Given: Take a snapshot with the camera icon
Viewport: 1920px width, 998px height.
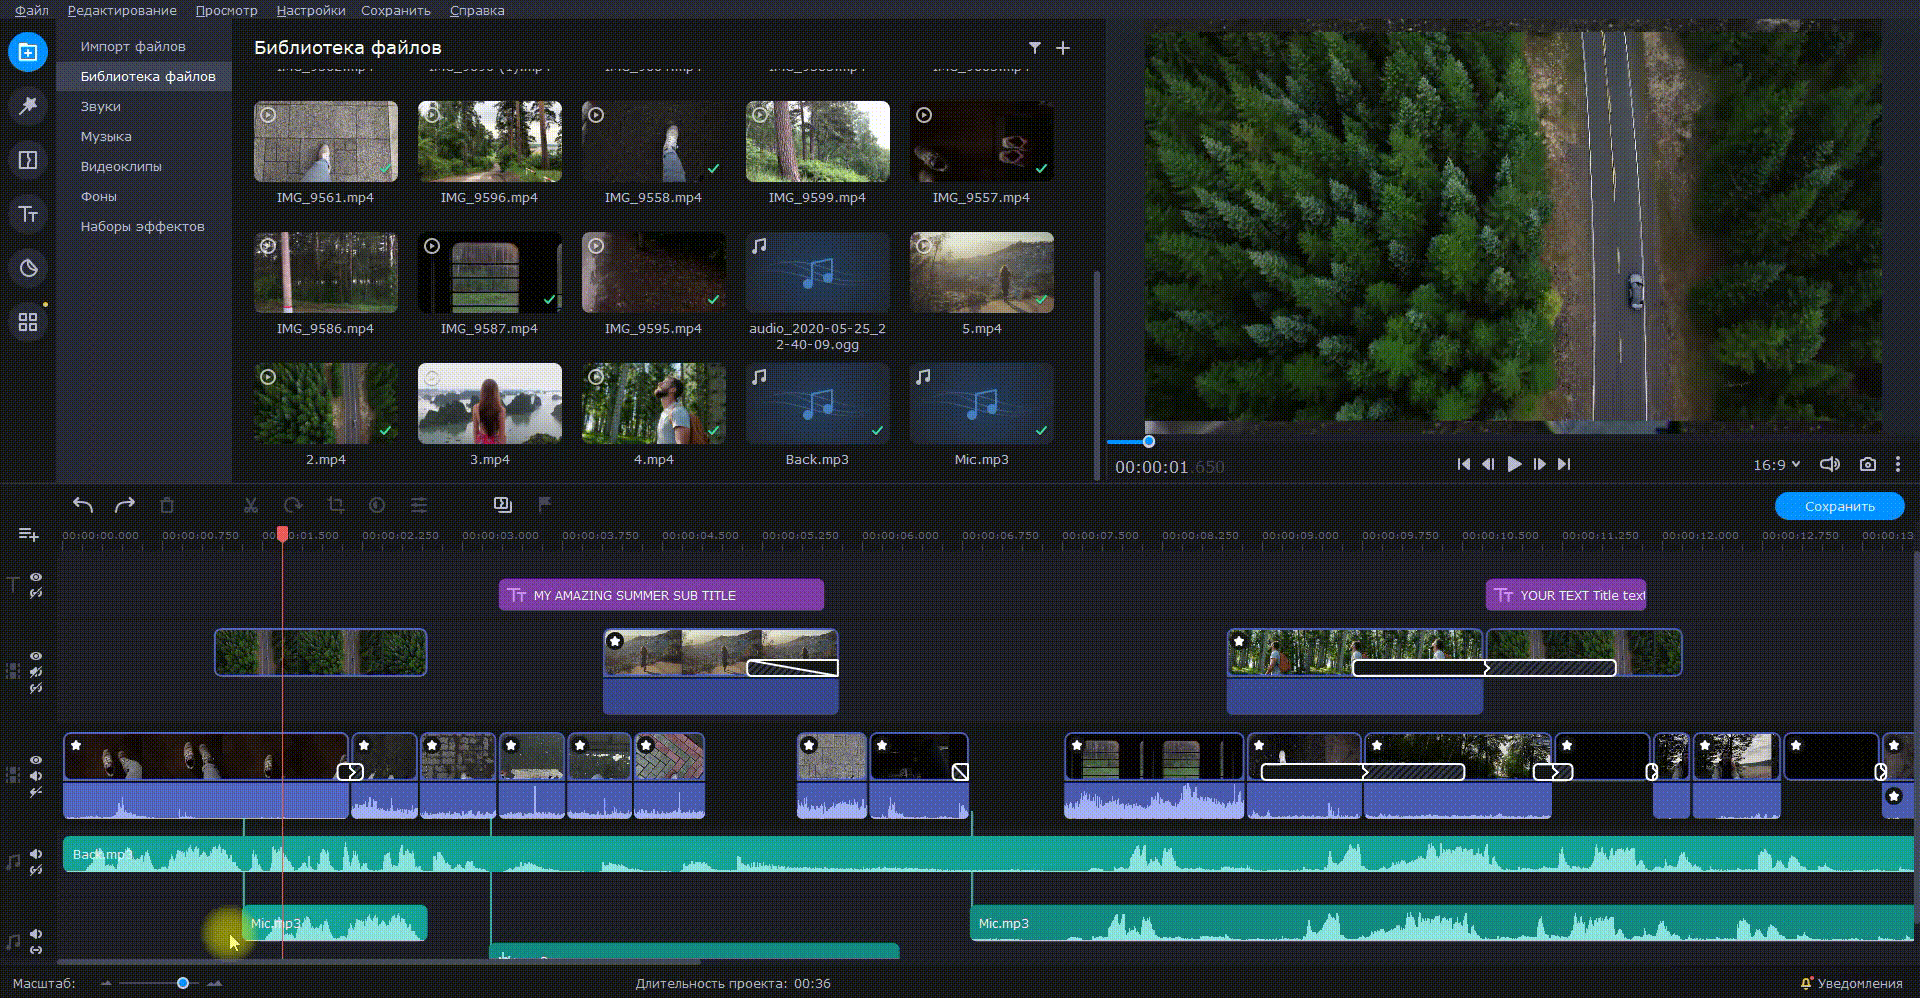Looking at the screenshot, I should click(x=1867, y=464).
